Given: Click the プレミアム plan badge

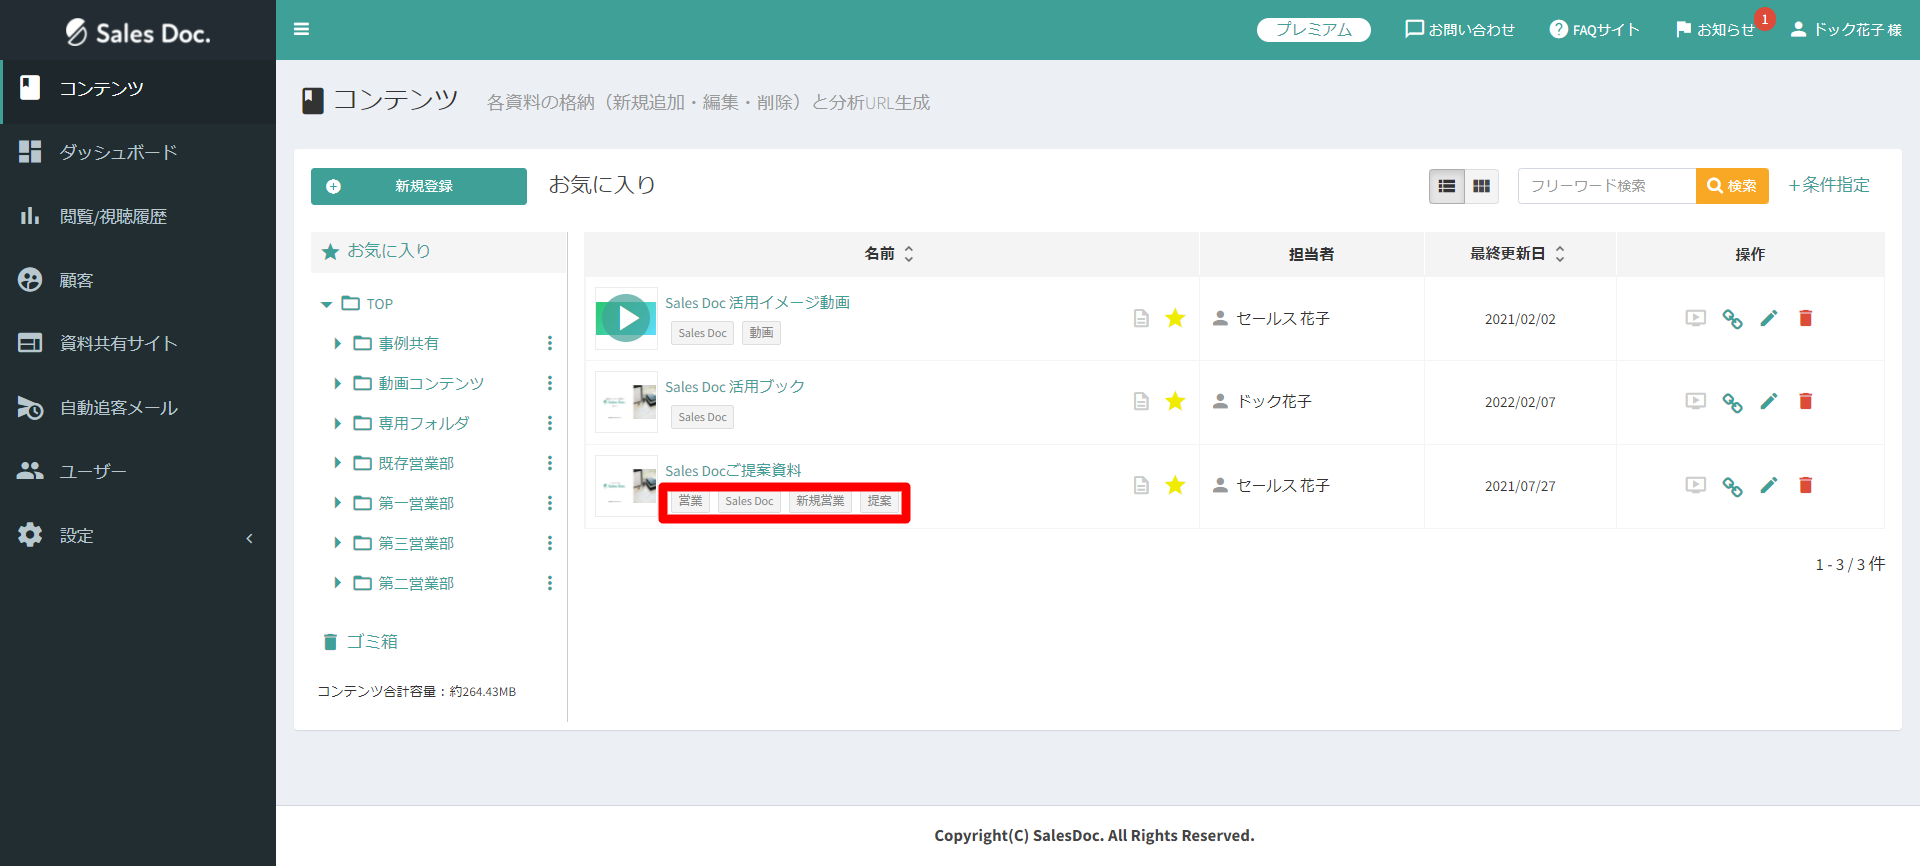Looking at the screenshot, I should point(1313,30).
